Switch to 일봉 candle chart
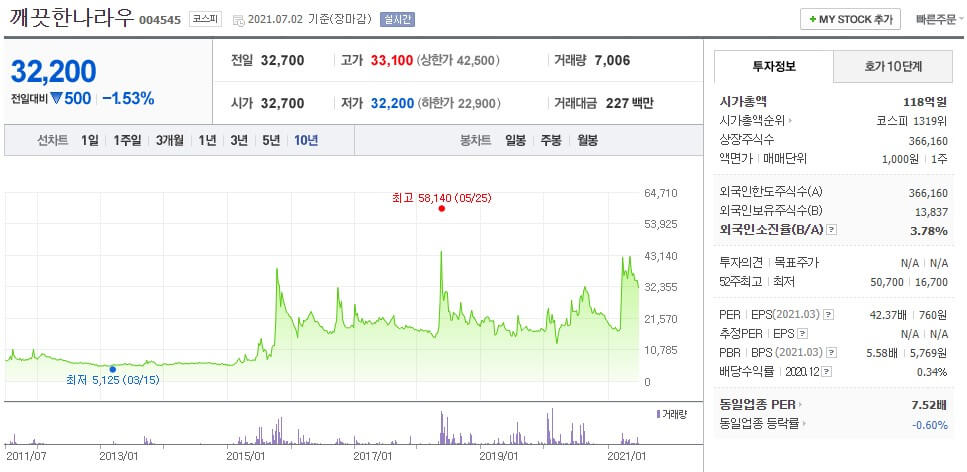967x472 pixels. click(516, 140)
